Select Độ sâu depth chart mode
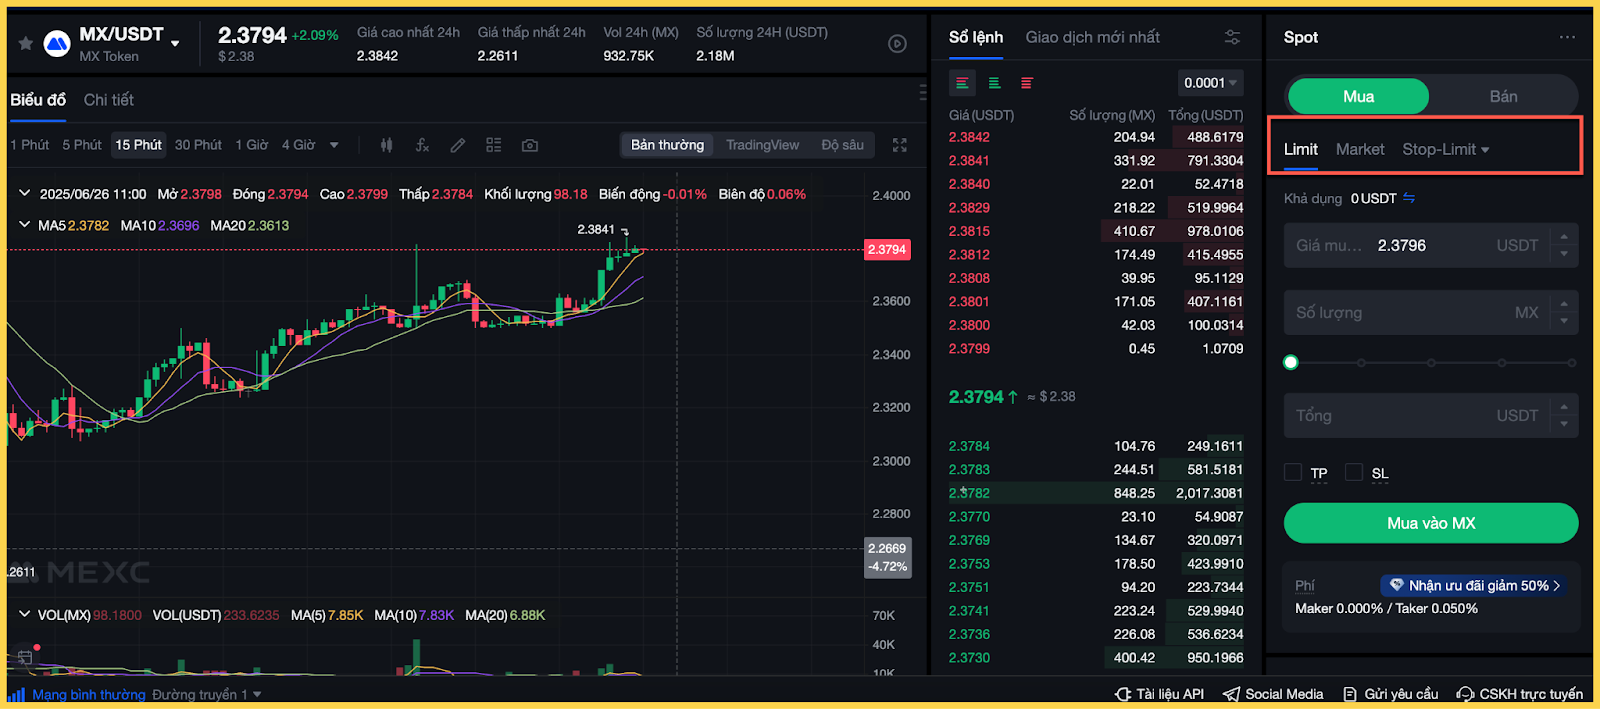1600x709 pixels. [x=842, y=145]
